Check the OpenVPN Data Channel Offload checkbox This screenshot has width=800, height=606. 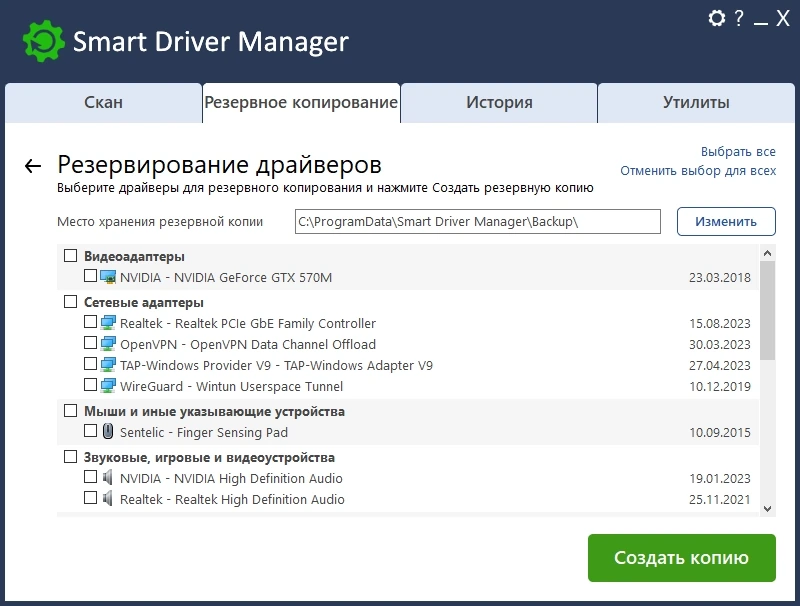click(90, 343)
